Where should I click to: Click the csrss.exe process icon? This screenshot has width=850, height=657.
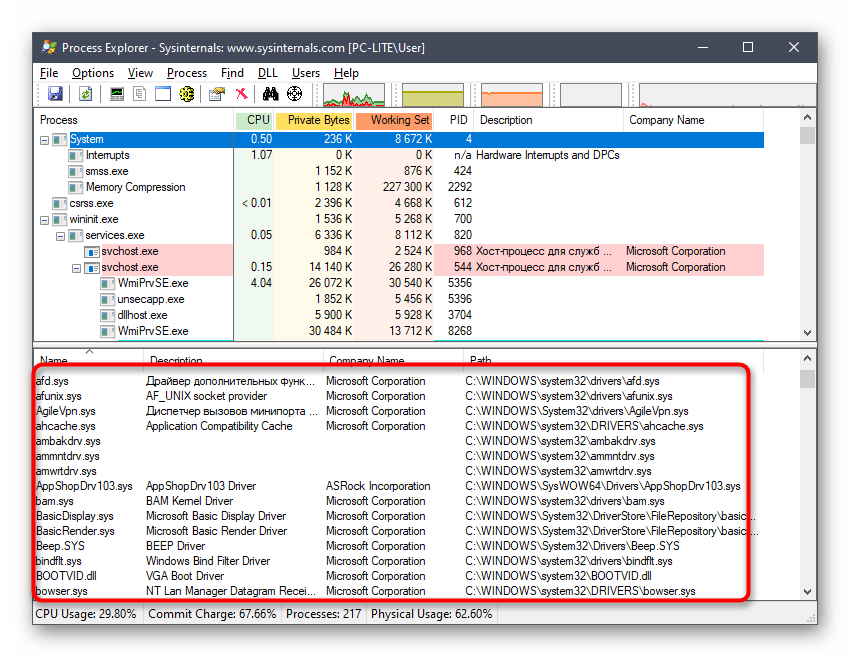coord(60,203)
